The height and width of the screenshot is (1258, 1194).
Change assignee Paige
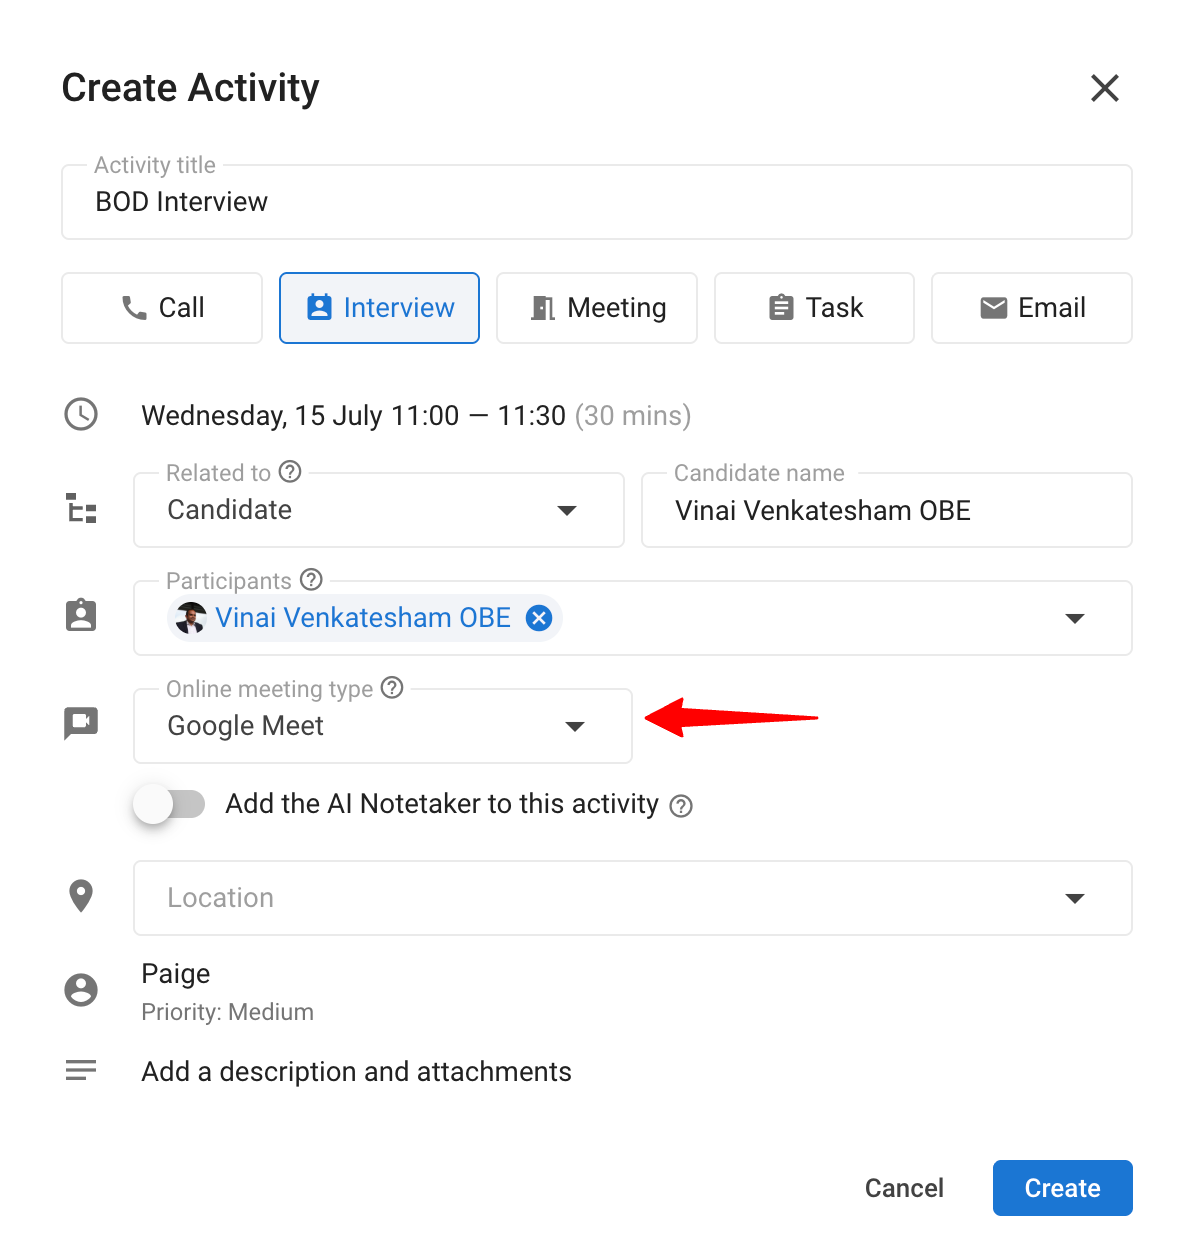[x=176, y=974]
